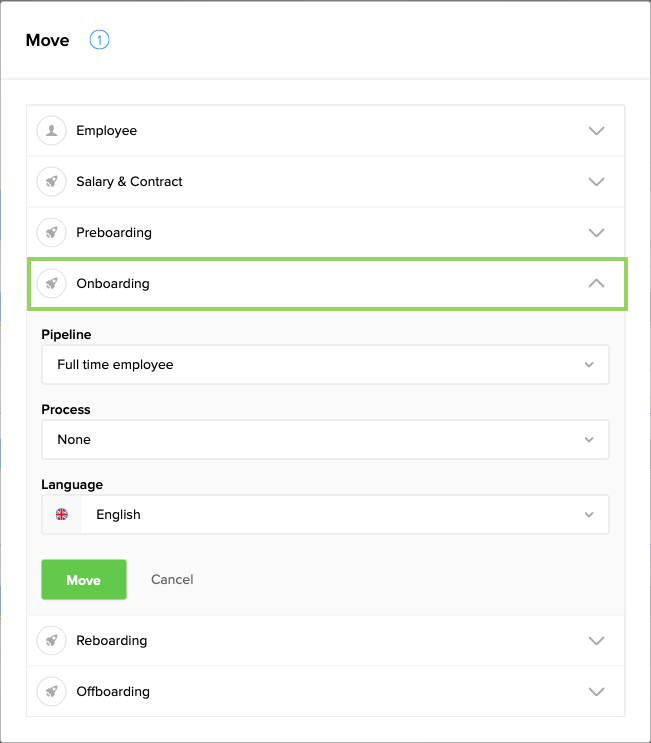Click the Preboarding rocket icon
Screen dimensions: 651x743
point(51,233)
